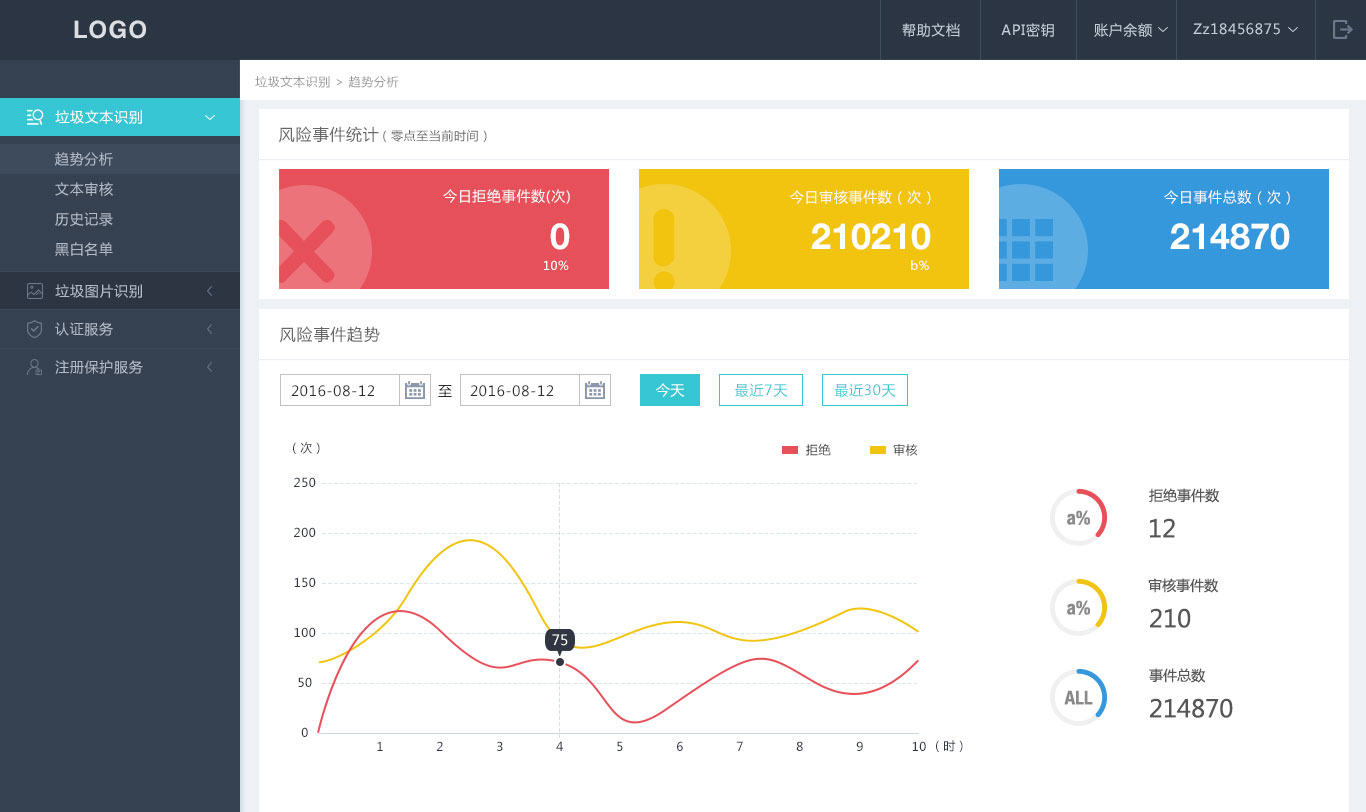The image size is (1366, 812).
Task: Open the start date calendar icon
Action: pos(415,390)
